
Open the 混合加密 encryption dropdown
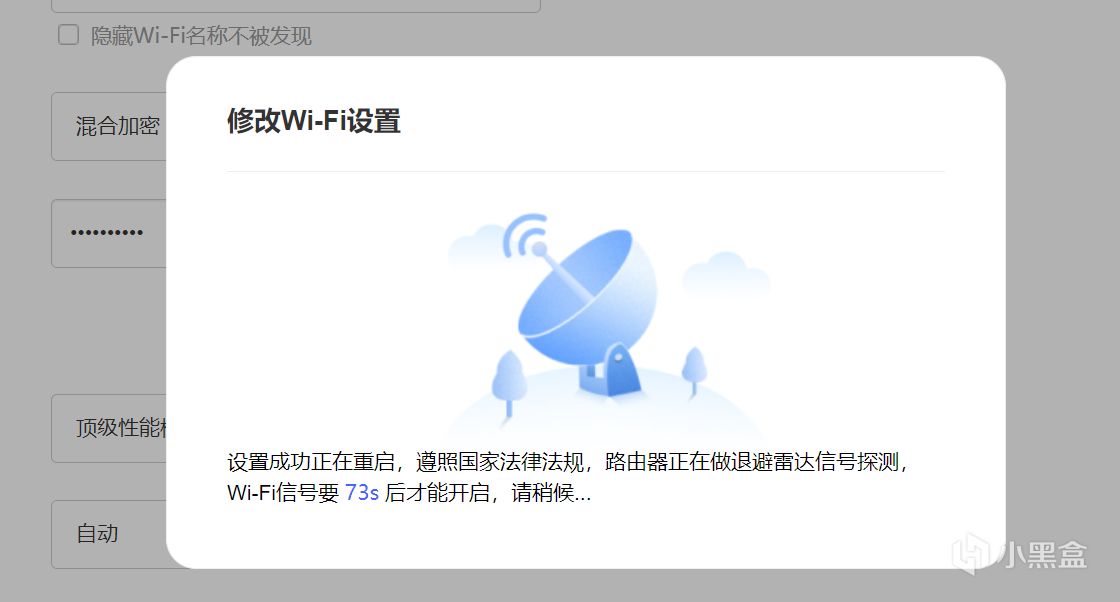click(109, 126)
